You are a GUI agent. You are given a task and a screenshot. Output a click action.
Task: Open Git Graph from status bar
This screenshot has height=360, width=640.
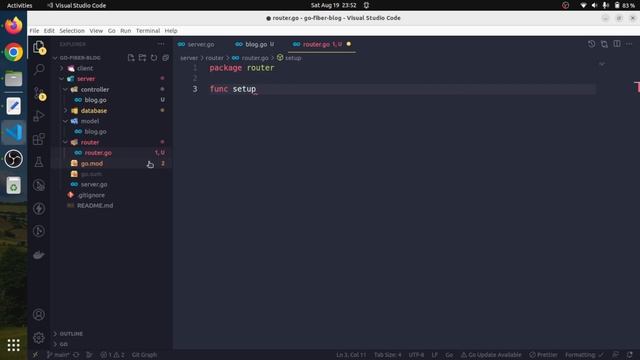[144, 355]
